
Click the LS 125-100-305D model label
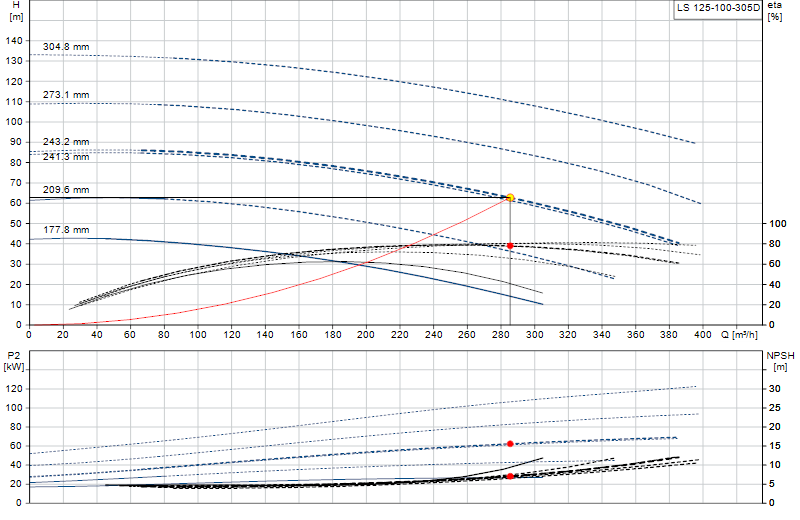click(718, 8)
